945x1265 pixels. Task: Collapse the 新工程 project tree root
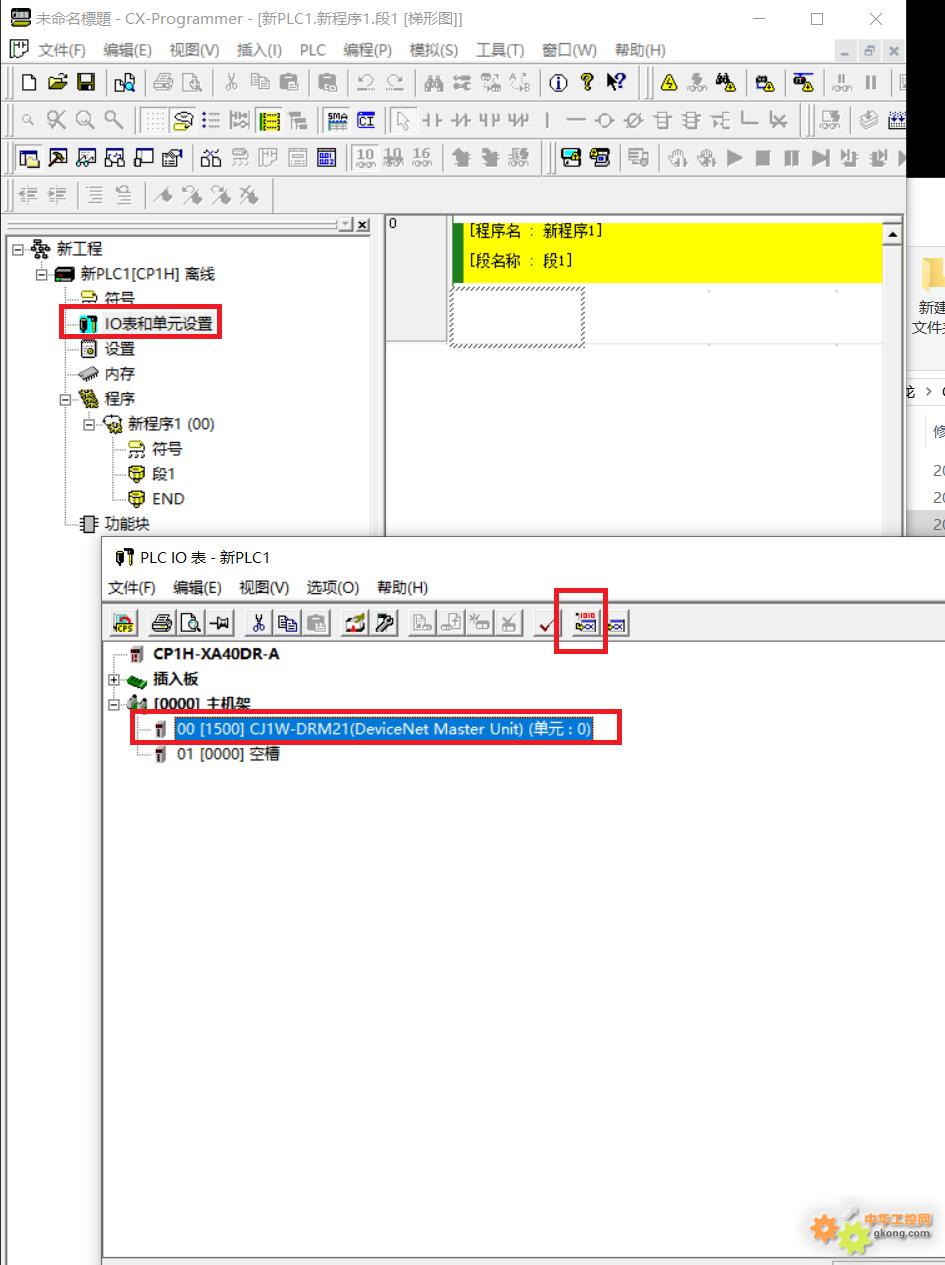coord(19,249)
